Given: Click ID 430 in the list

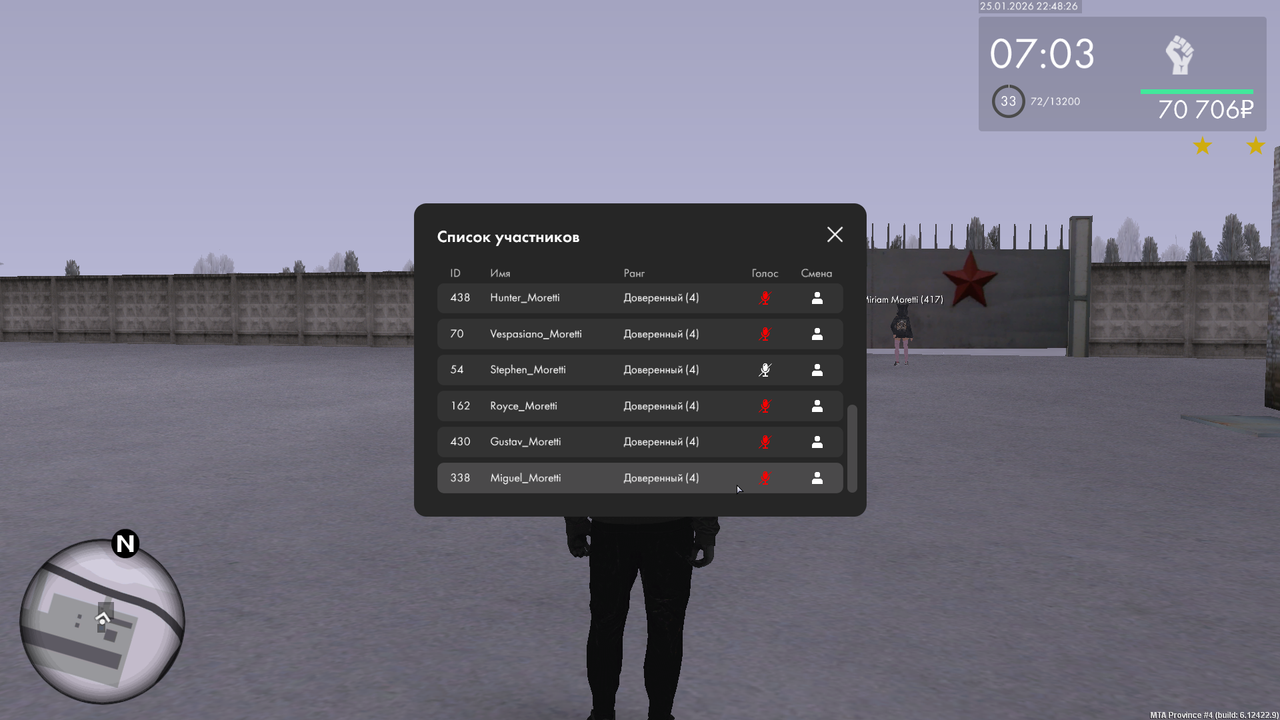Looking at the screenshot, I should 460,442.
